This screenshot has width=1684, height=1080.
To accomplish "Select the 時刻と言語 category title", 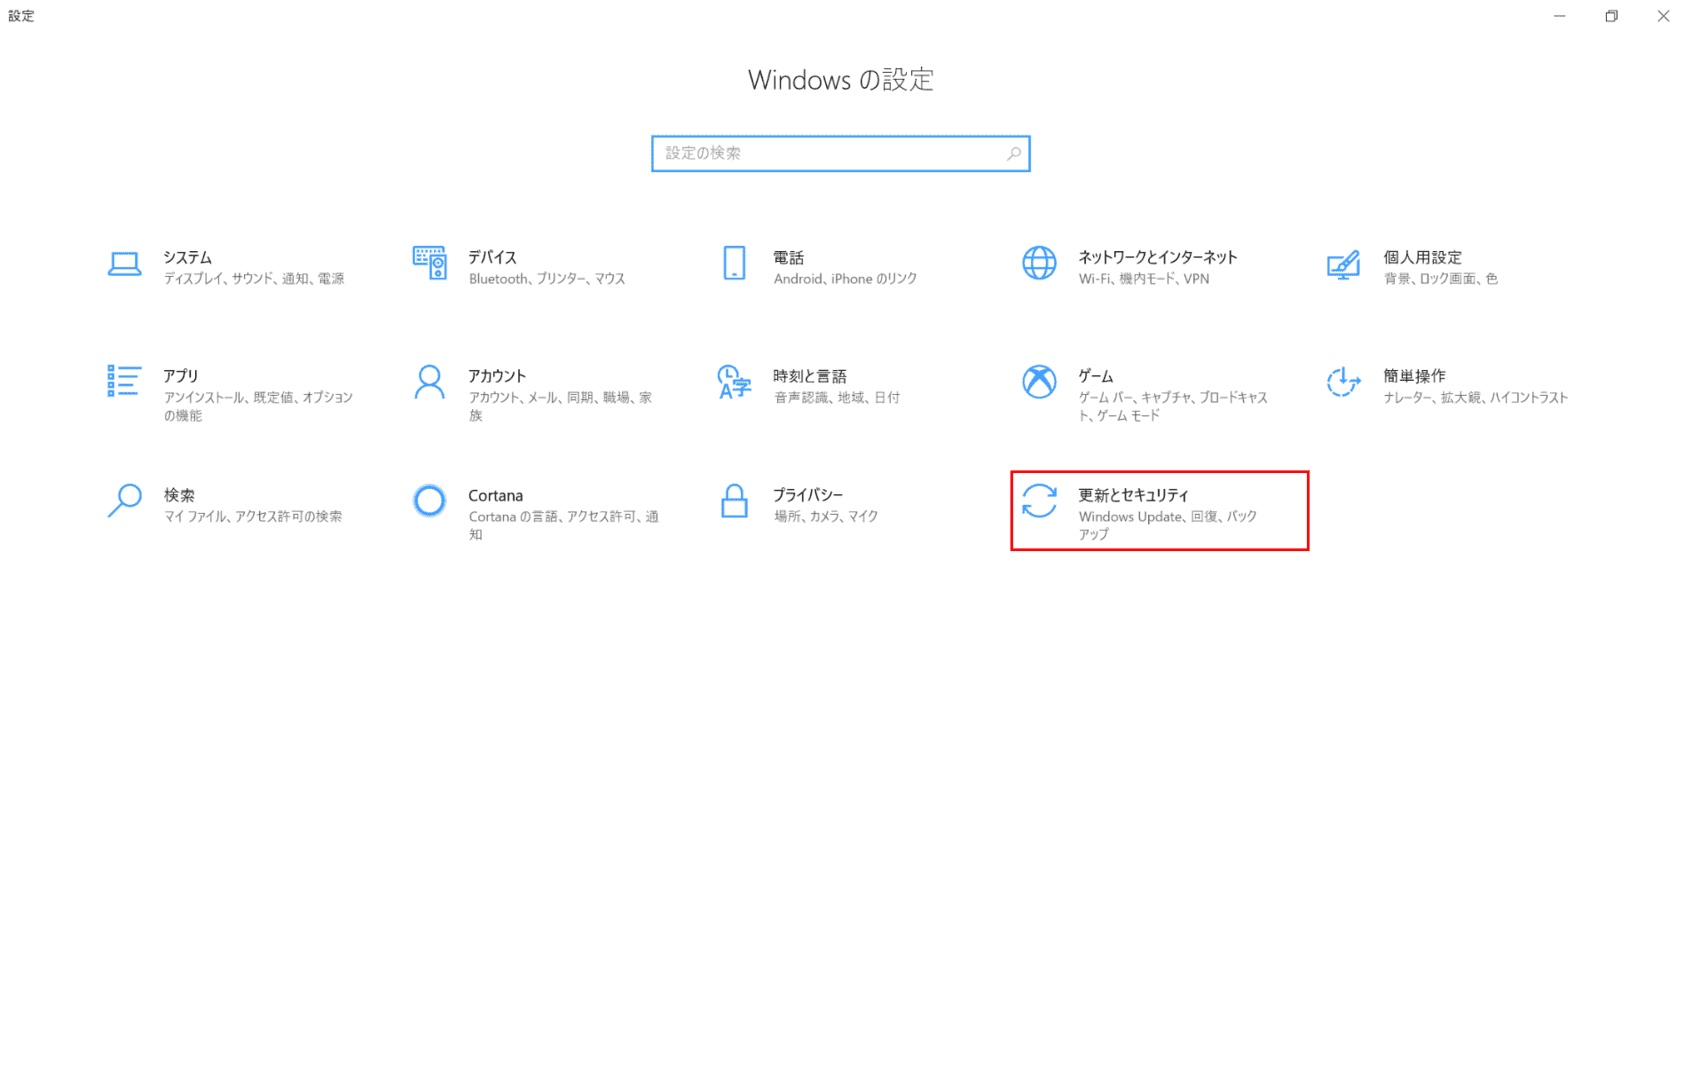I will coord(810,376).
